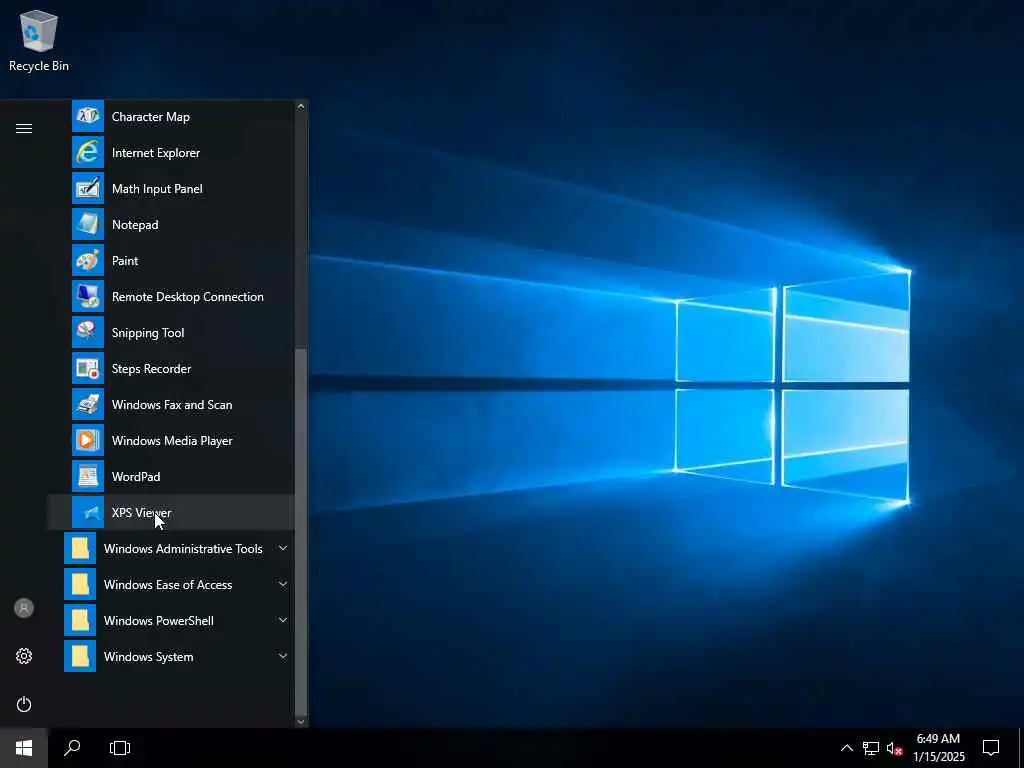
Task: Select the "Internet Explorer" text entry
Action: [x=156, y=153]
